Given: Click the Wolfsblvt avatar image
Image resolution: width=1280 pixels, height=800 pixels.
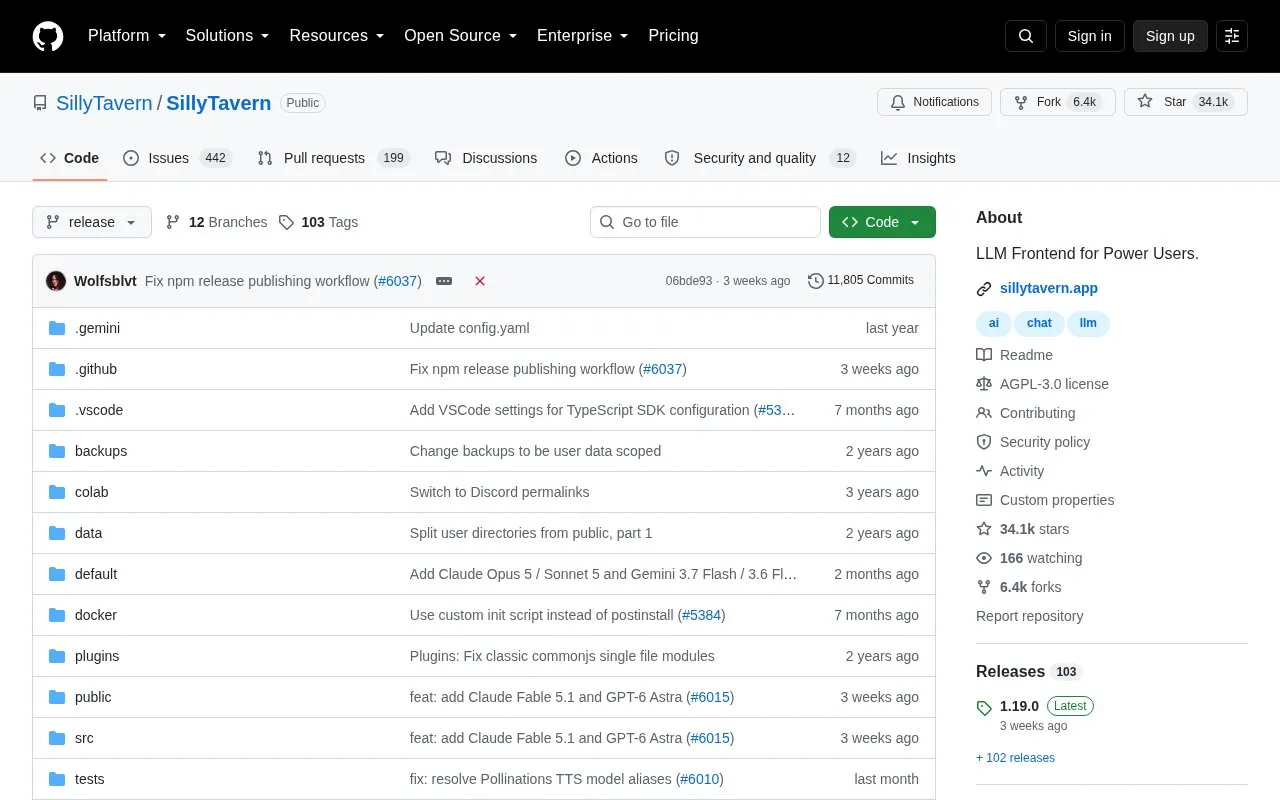Looking at the screenshot, I should coord(56,281).
